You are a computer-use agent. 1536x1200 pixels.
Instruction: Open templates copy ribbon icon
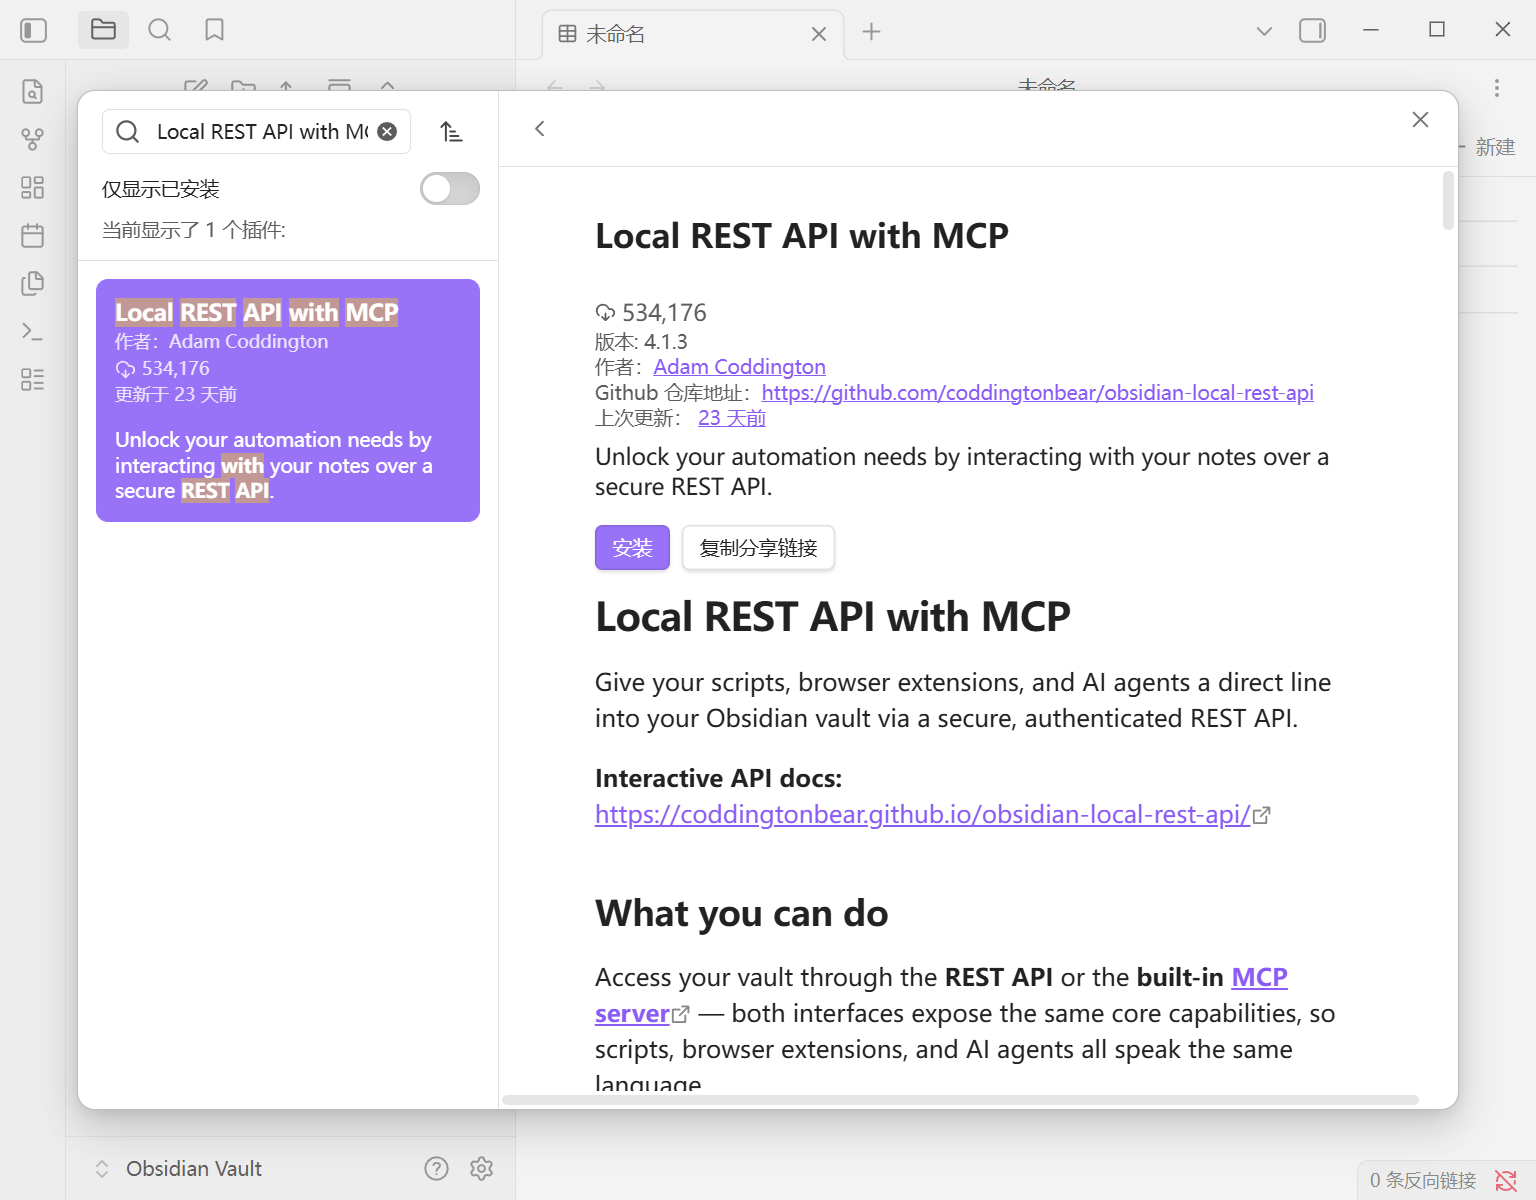32,283
